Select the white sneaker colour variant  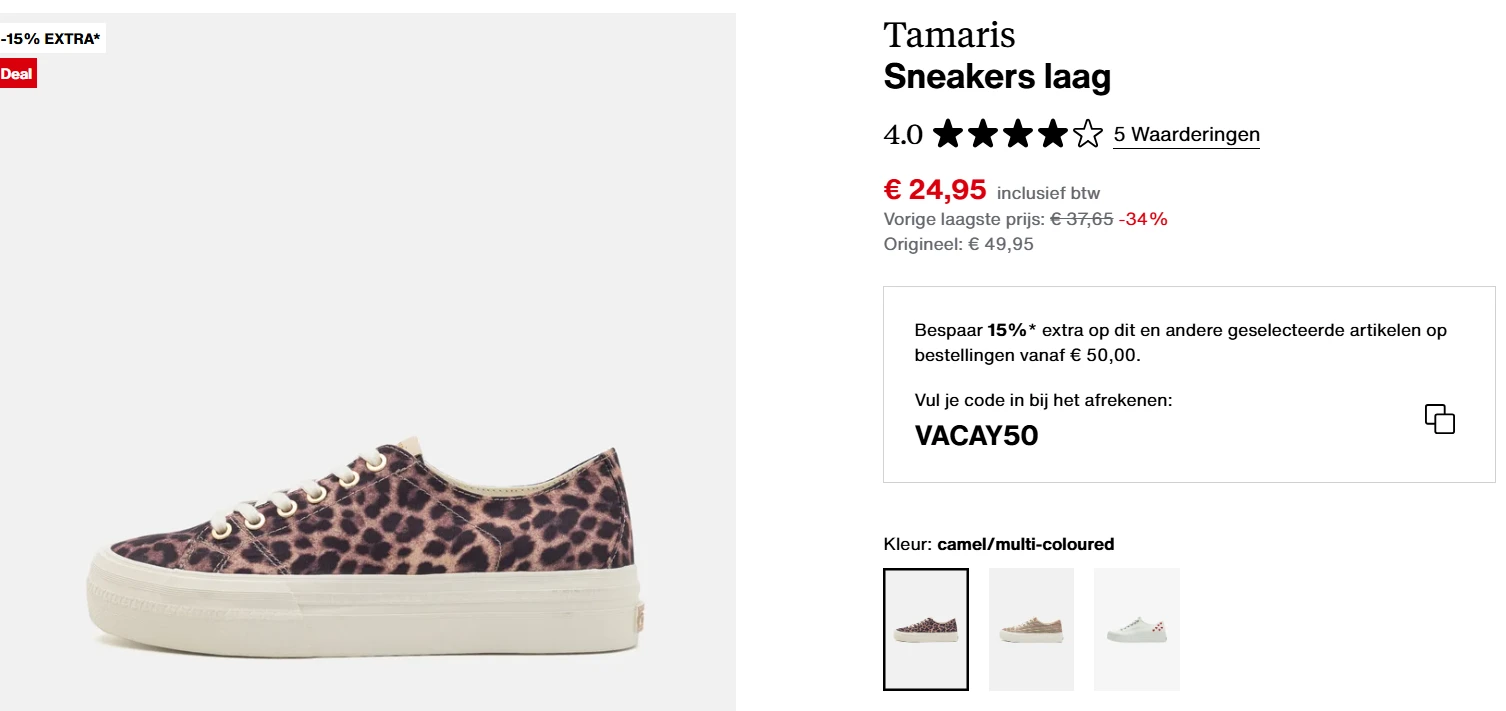pyautogui.click(x=1137, y=629)
